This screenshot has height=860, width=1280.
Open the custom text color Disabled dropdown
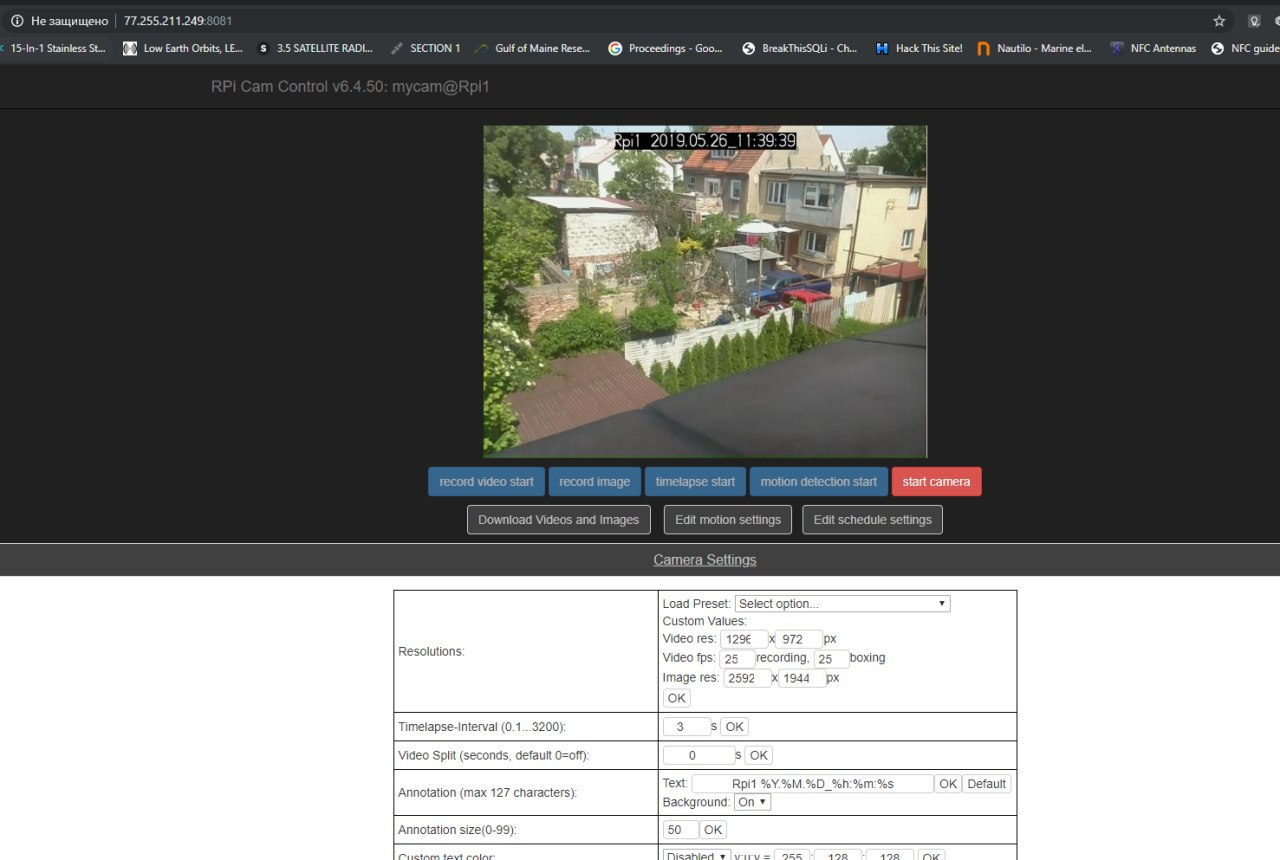click(696, 856)
